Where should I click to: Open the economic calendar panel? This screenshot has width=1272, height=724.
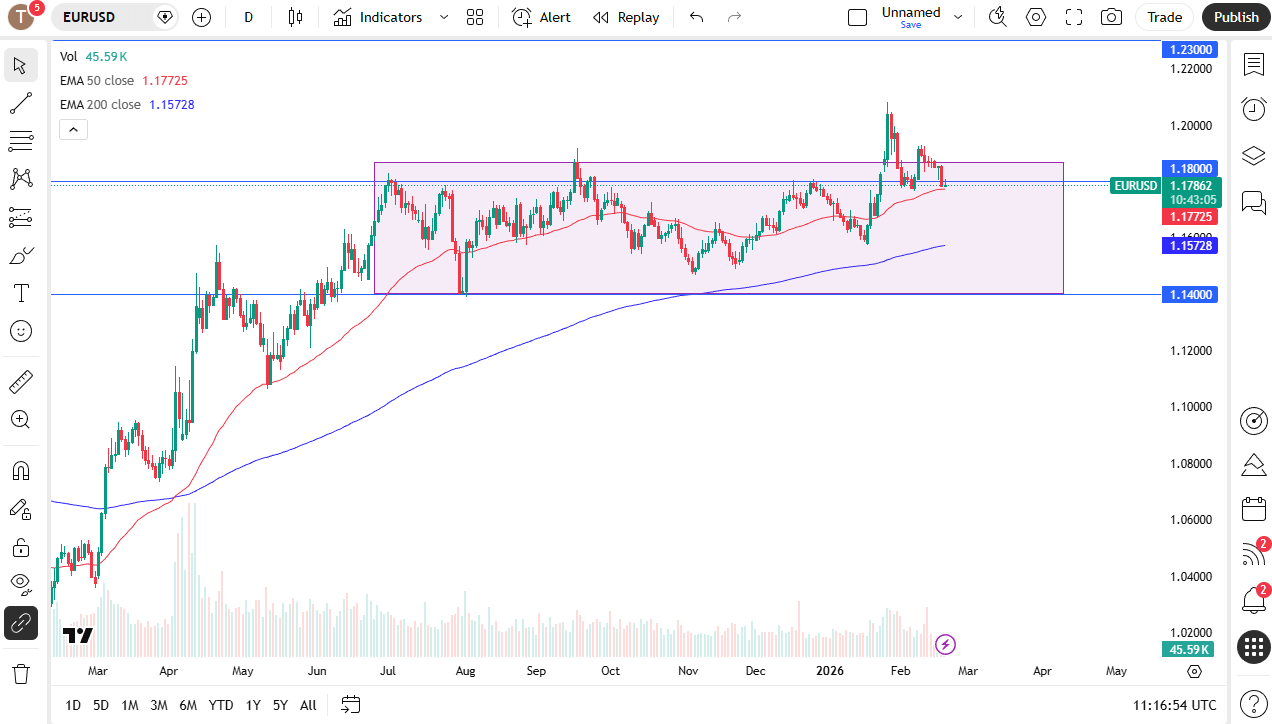1254,509
